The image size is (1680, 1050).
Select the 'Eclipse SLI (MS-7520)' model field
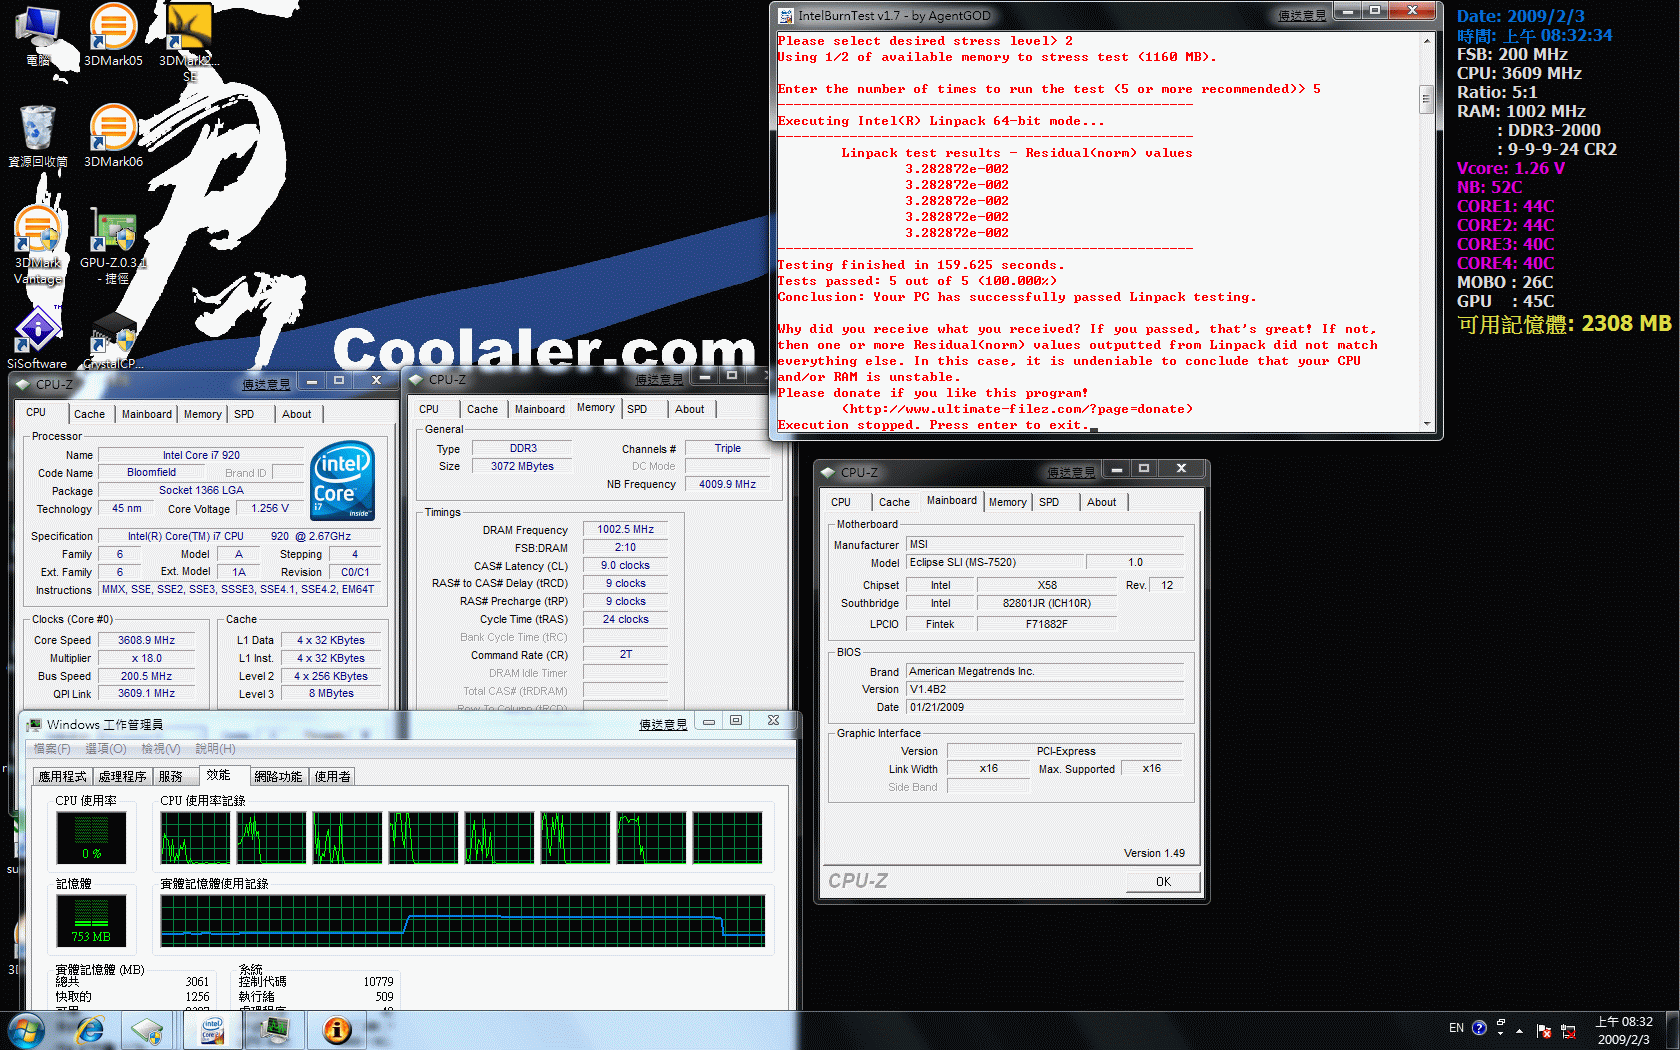[x=994, y=563]
